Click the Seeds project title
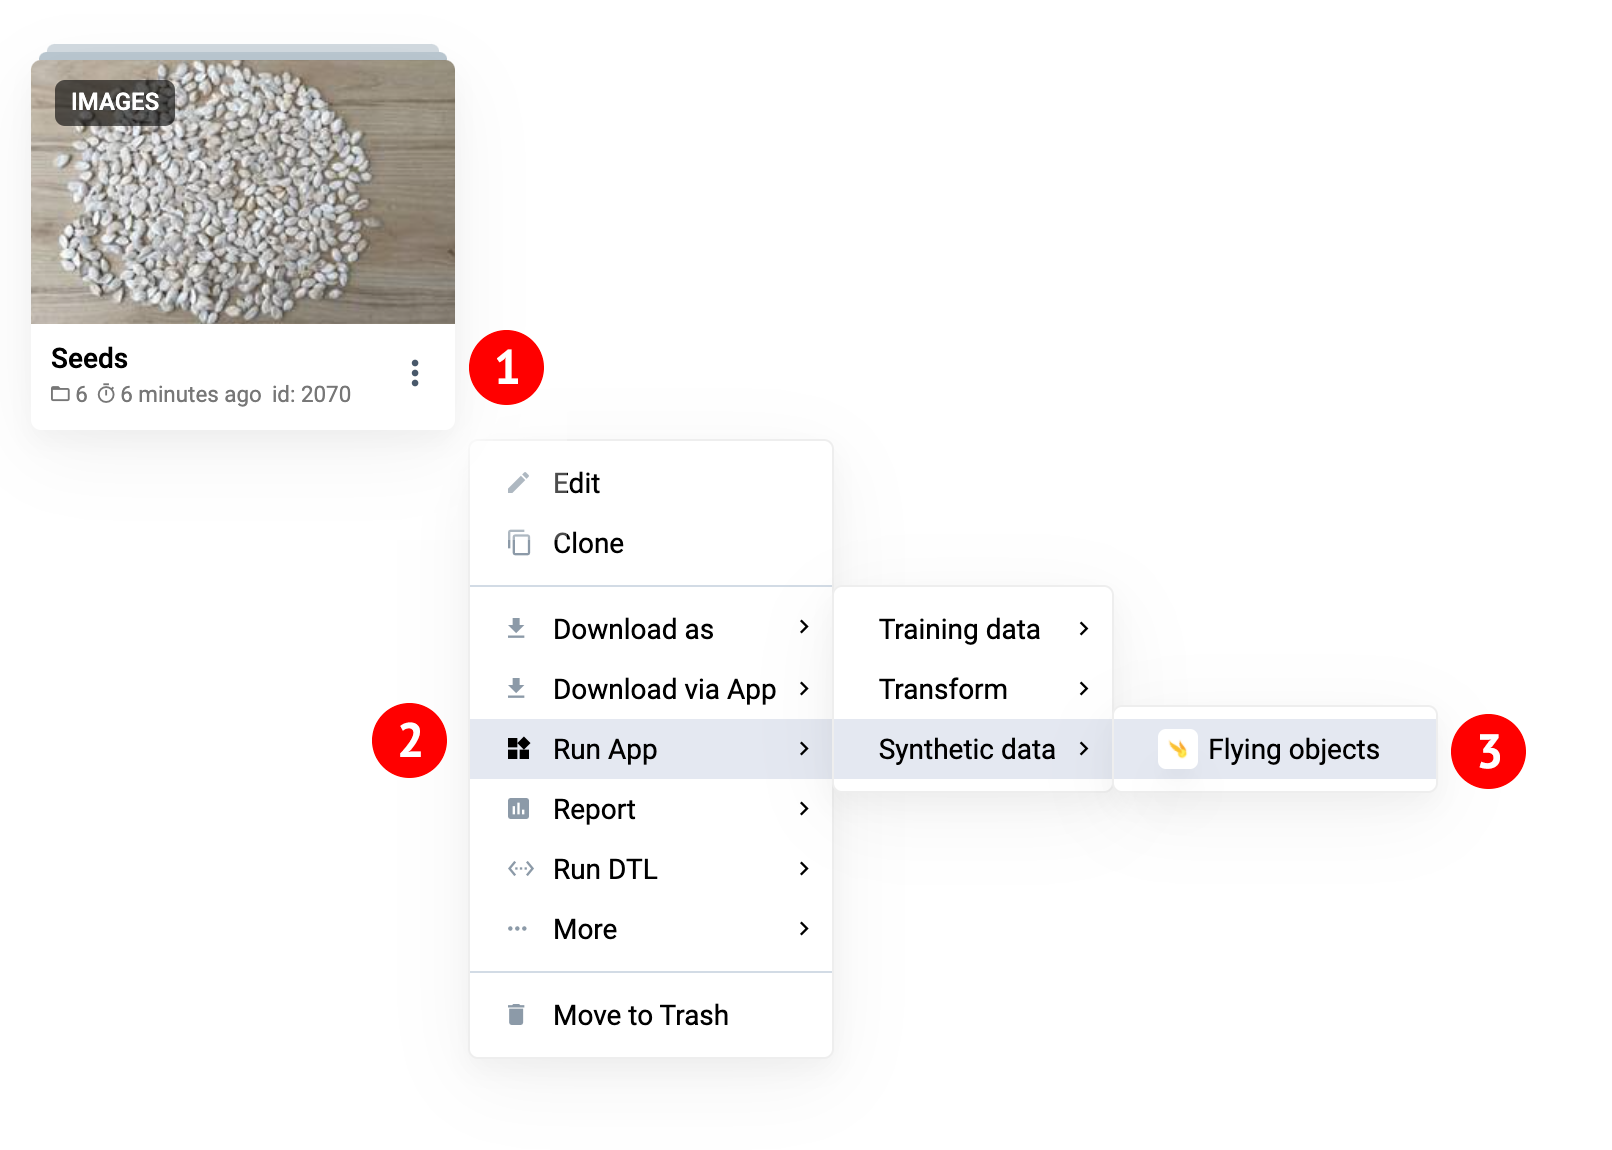 (90, 358)
